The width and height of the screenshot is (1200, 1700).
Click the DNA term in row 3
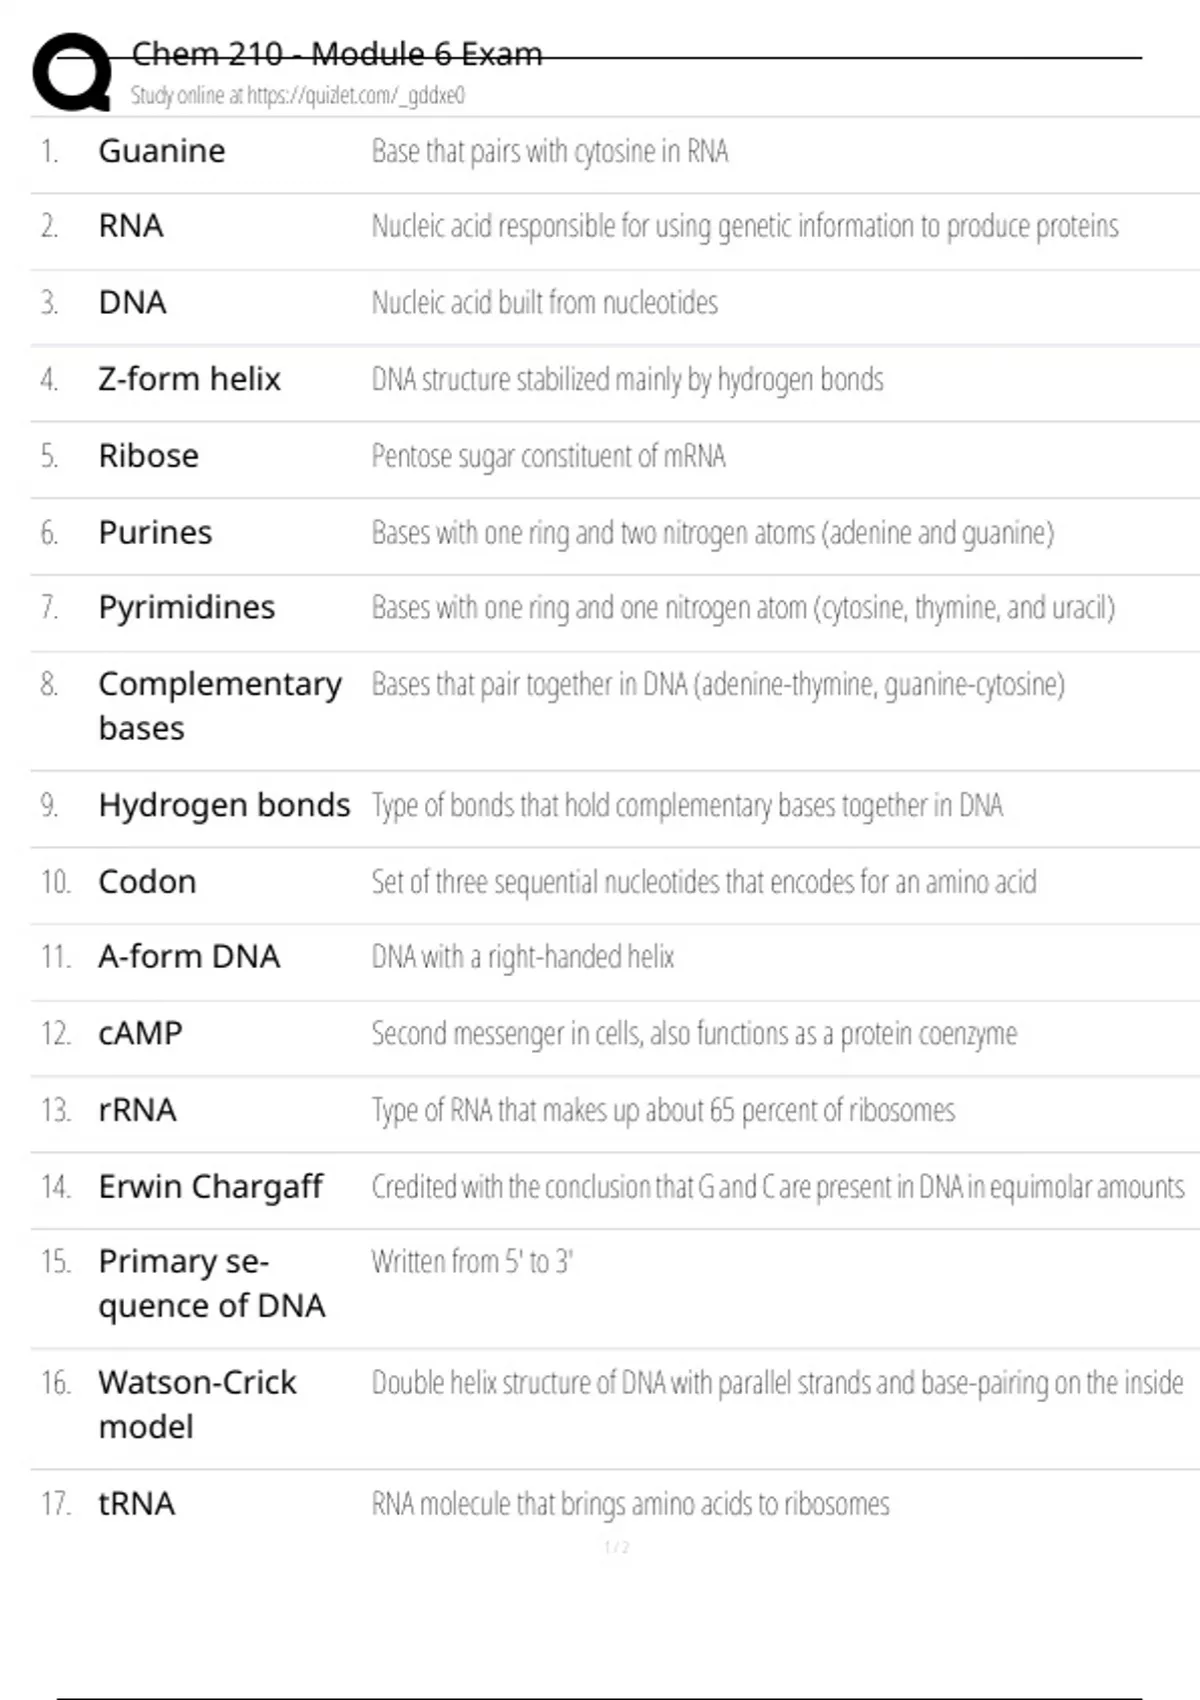[132, 303]
